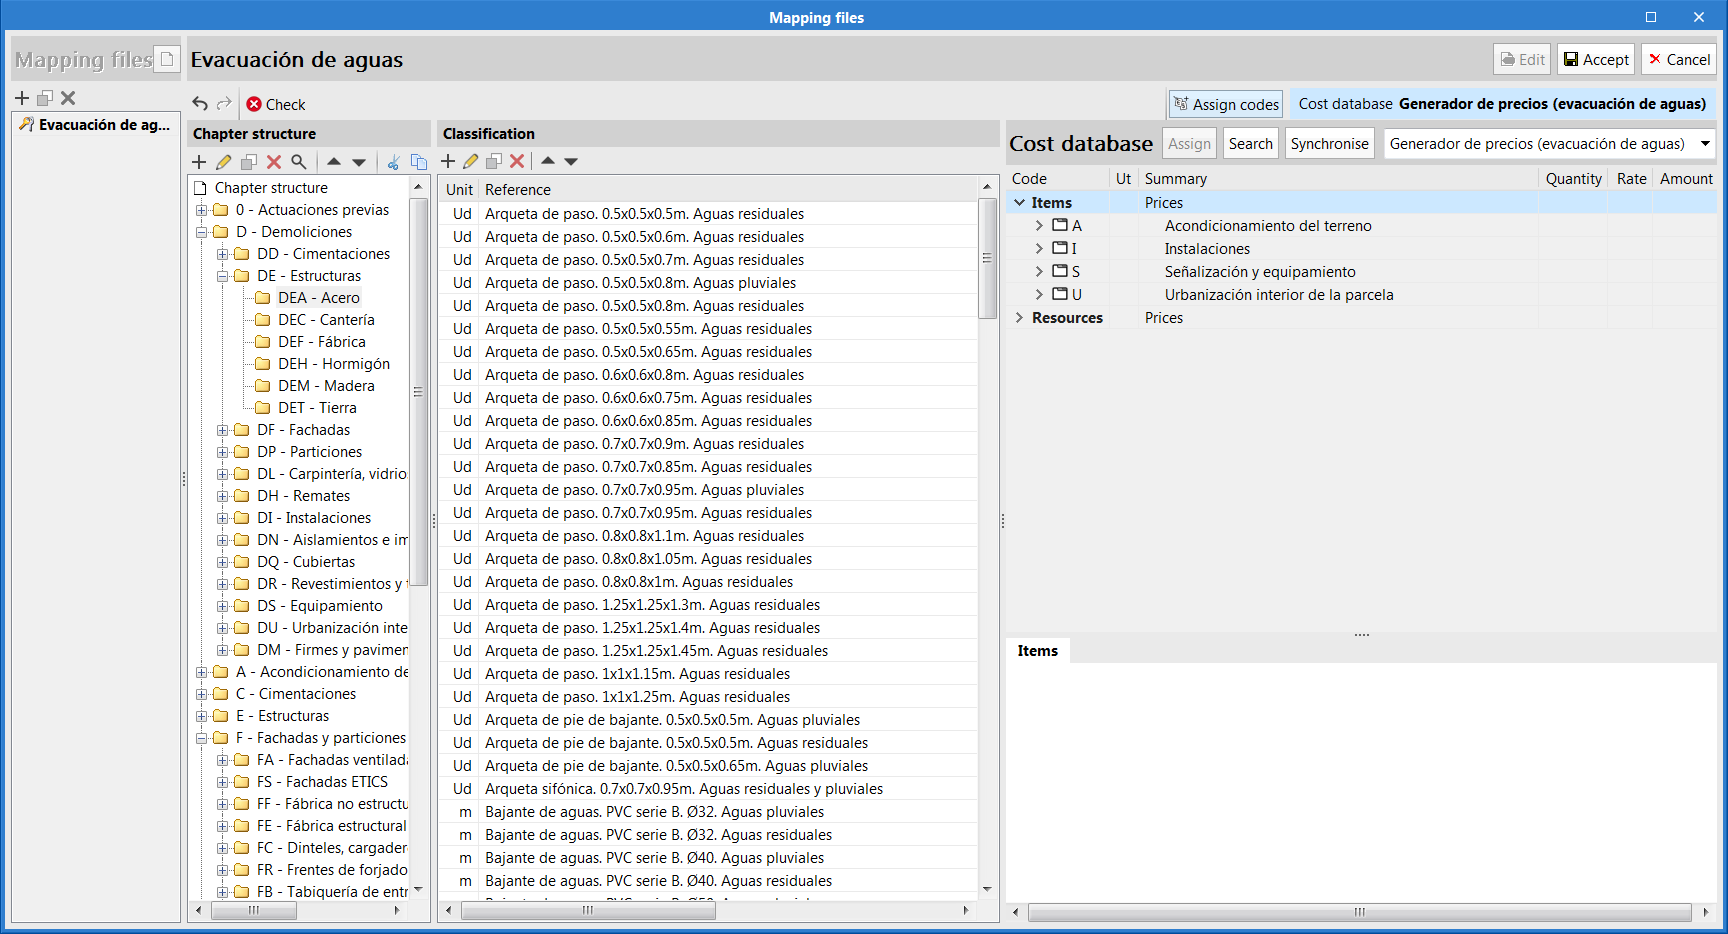The image size is (1728, 934).
Task: Move the chapter up with the arrow icon
Action: point(335,161)
